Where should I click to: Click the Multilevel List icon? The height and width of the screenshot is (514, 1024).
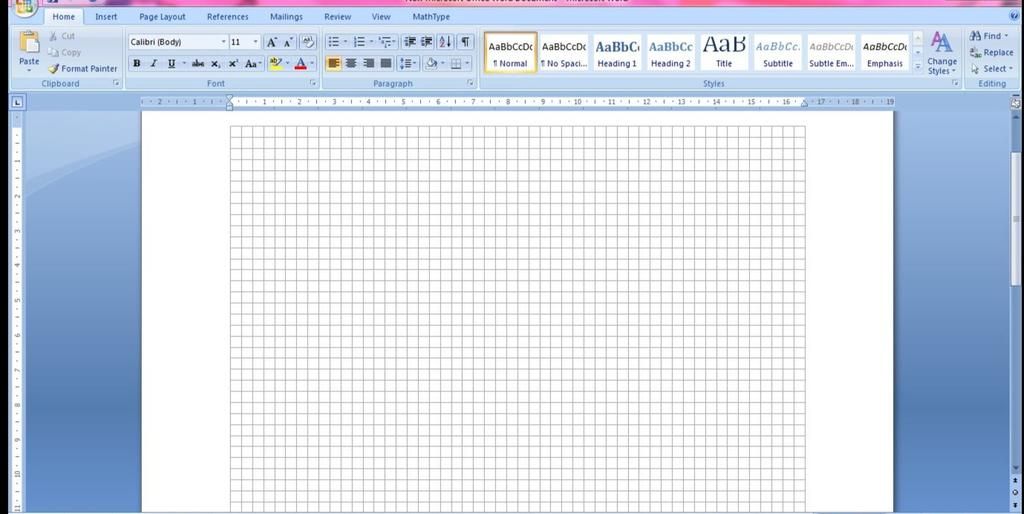click(x=385, y=42)
